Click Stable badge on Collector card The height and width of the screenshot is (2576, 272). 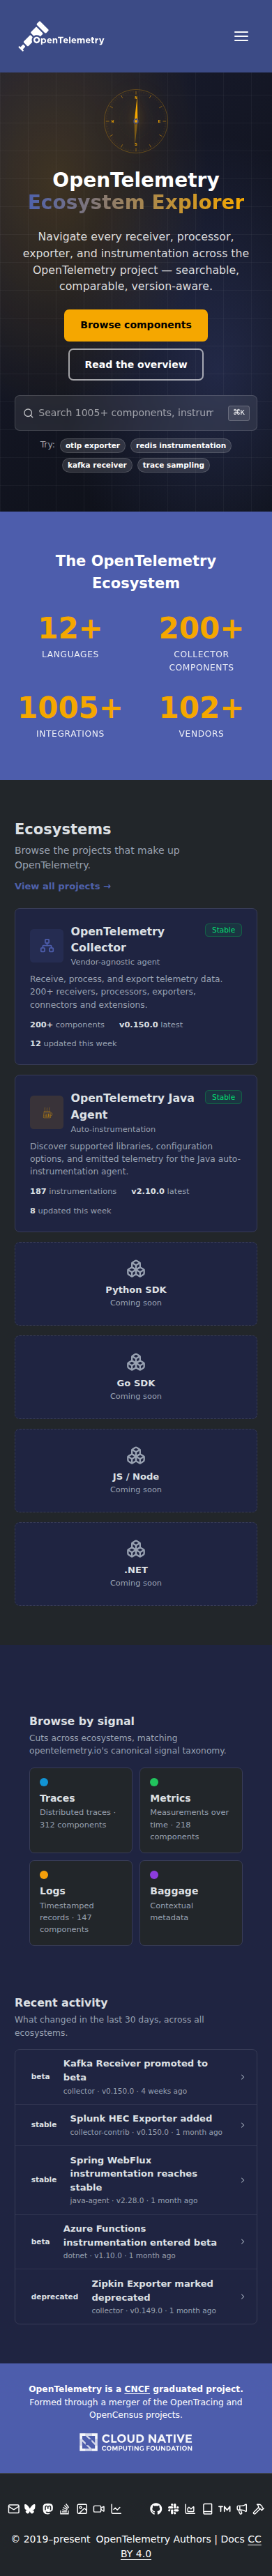(x=223, y=930)
